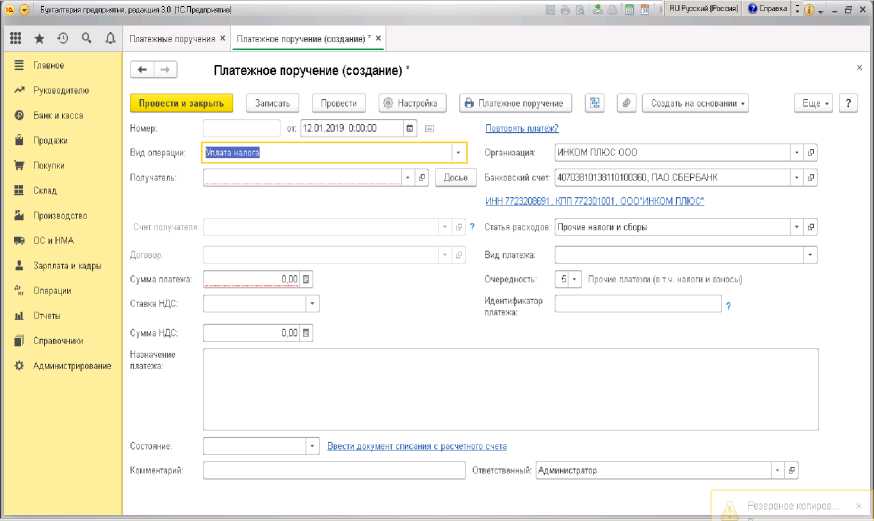Open the sections menu grid icon
The image size is (874, 521).
[x=16, y=38]
